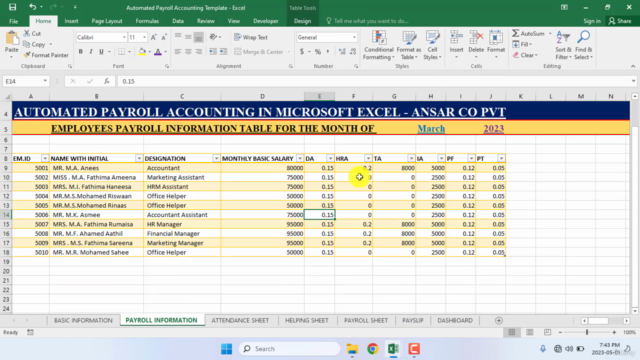
Task: Switch to ATTENDANCE SHEET tab
Action: [x=240, y=321]
